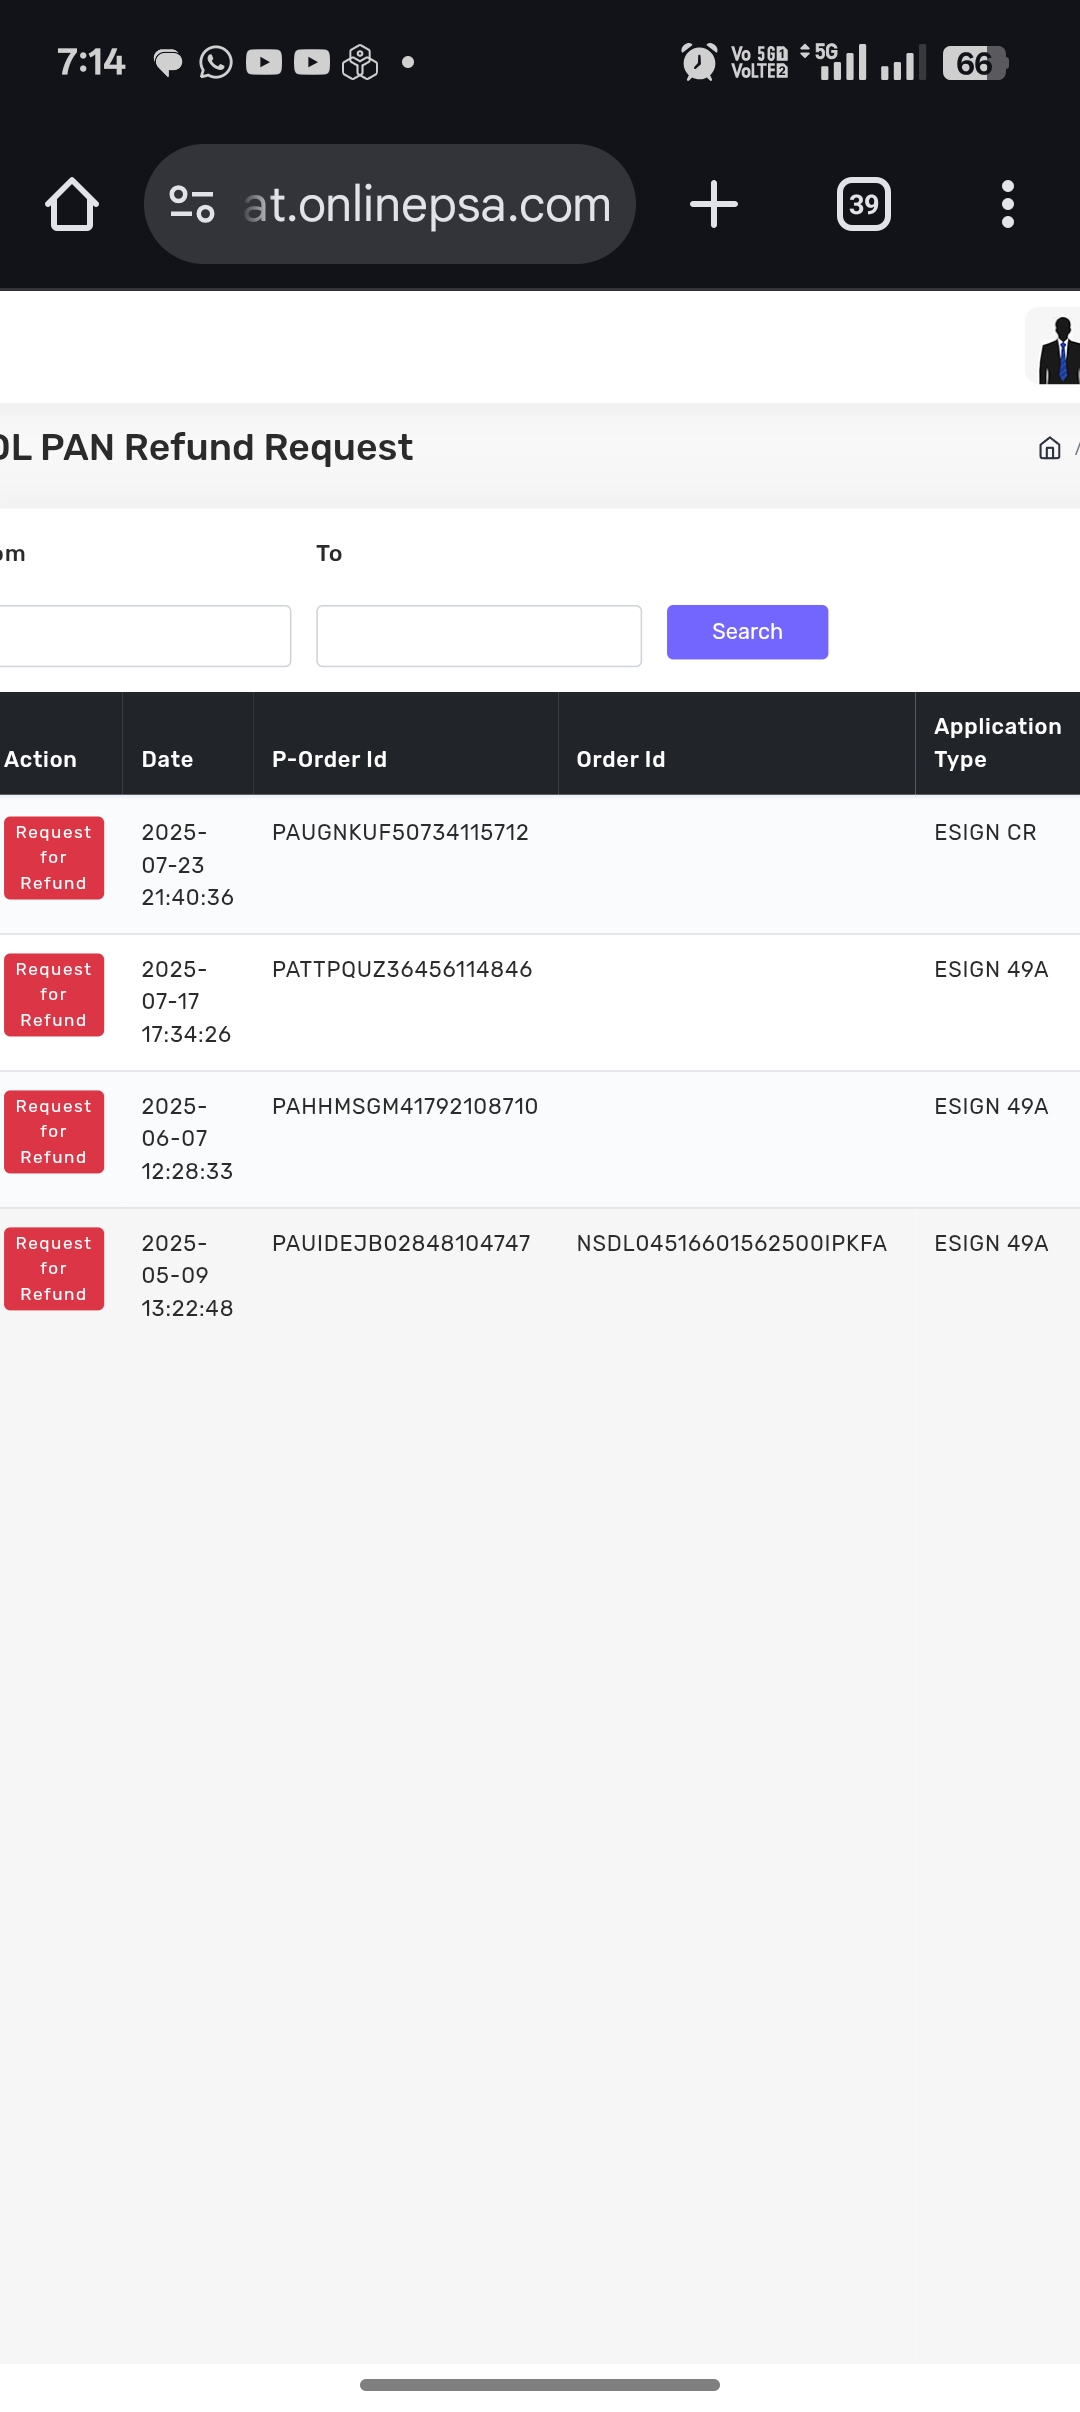Click the Application Type column header

coord(996,743)
